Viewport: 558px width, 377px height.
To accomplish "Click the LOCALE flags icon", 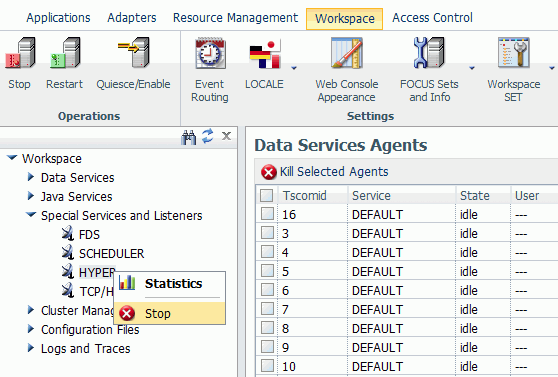I will pos(265,53).
